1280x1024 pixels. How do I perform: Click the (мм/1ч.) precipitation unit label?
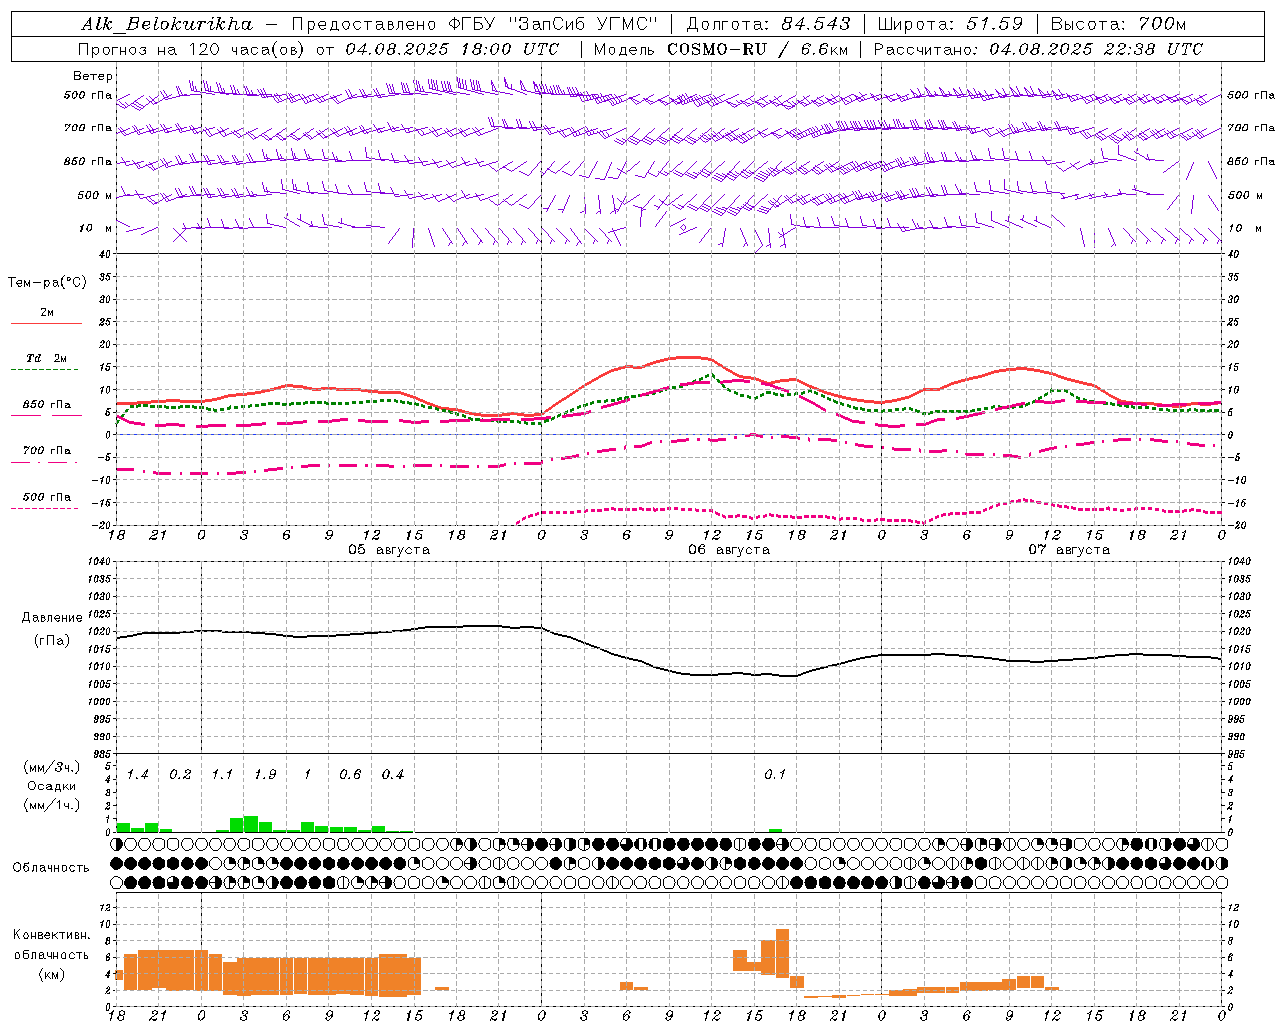tap(52, 805)
